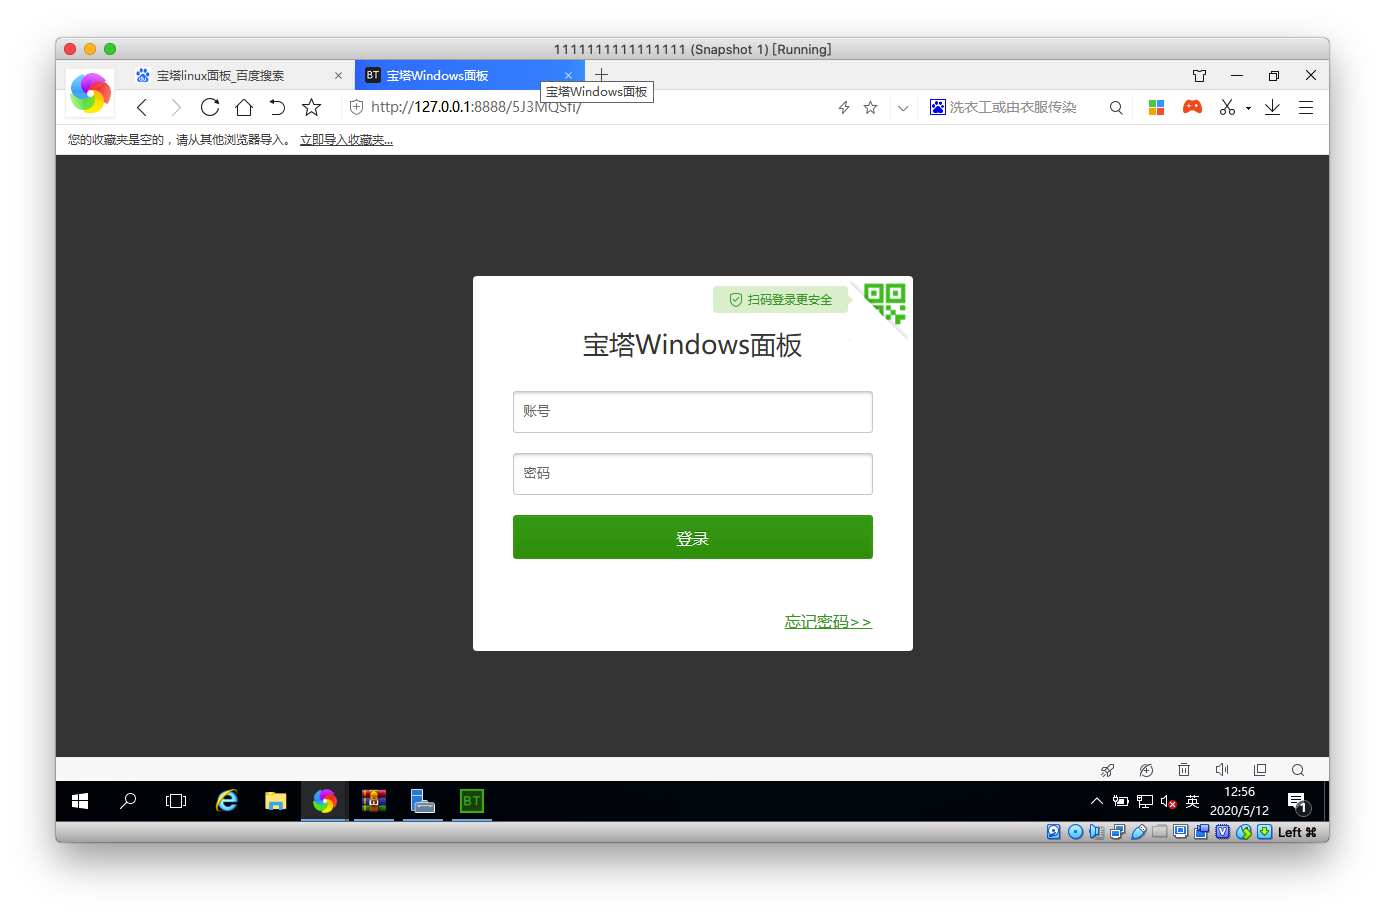The height and width of the screenshot is (916, 1385).
Task: Open the 忘记密码>> link
Action: (x=828, y=622)
